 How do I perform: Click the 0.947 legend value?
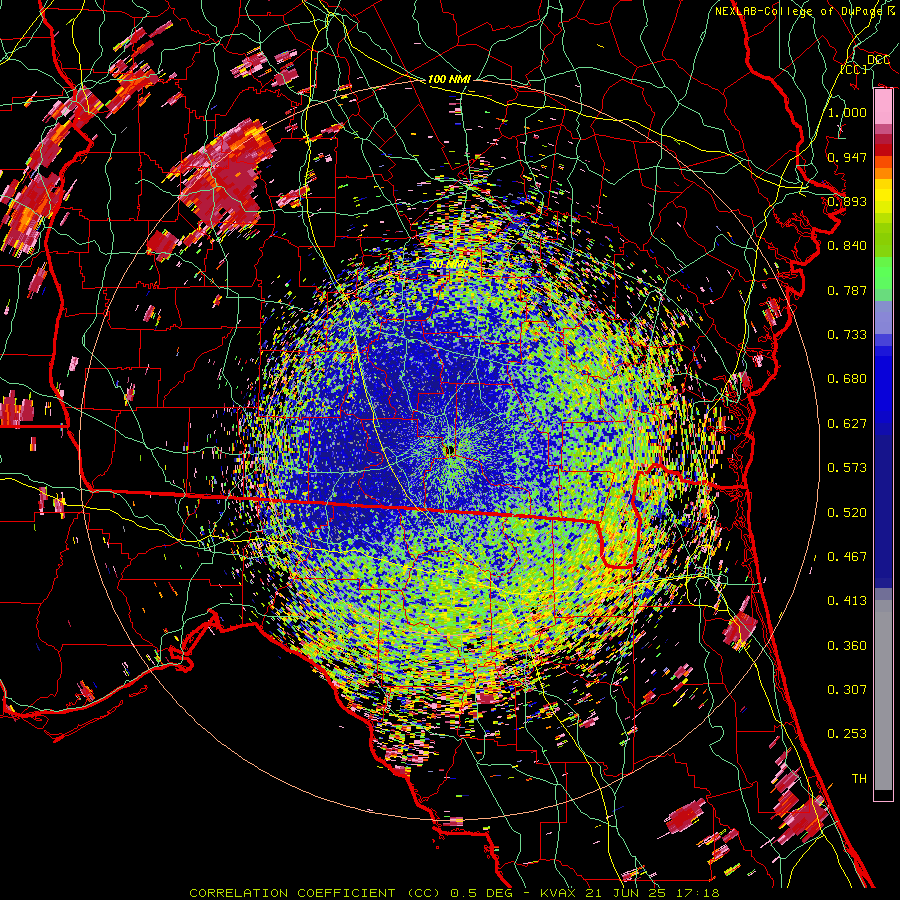coord(847,157)
